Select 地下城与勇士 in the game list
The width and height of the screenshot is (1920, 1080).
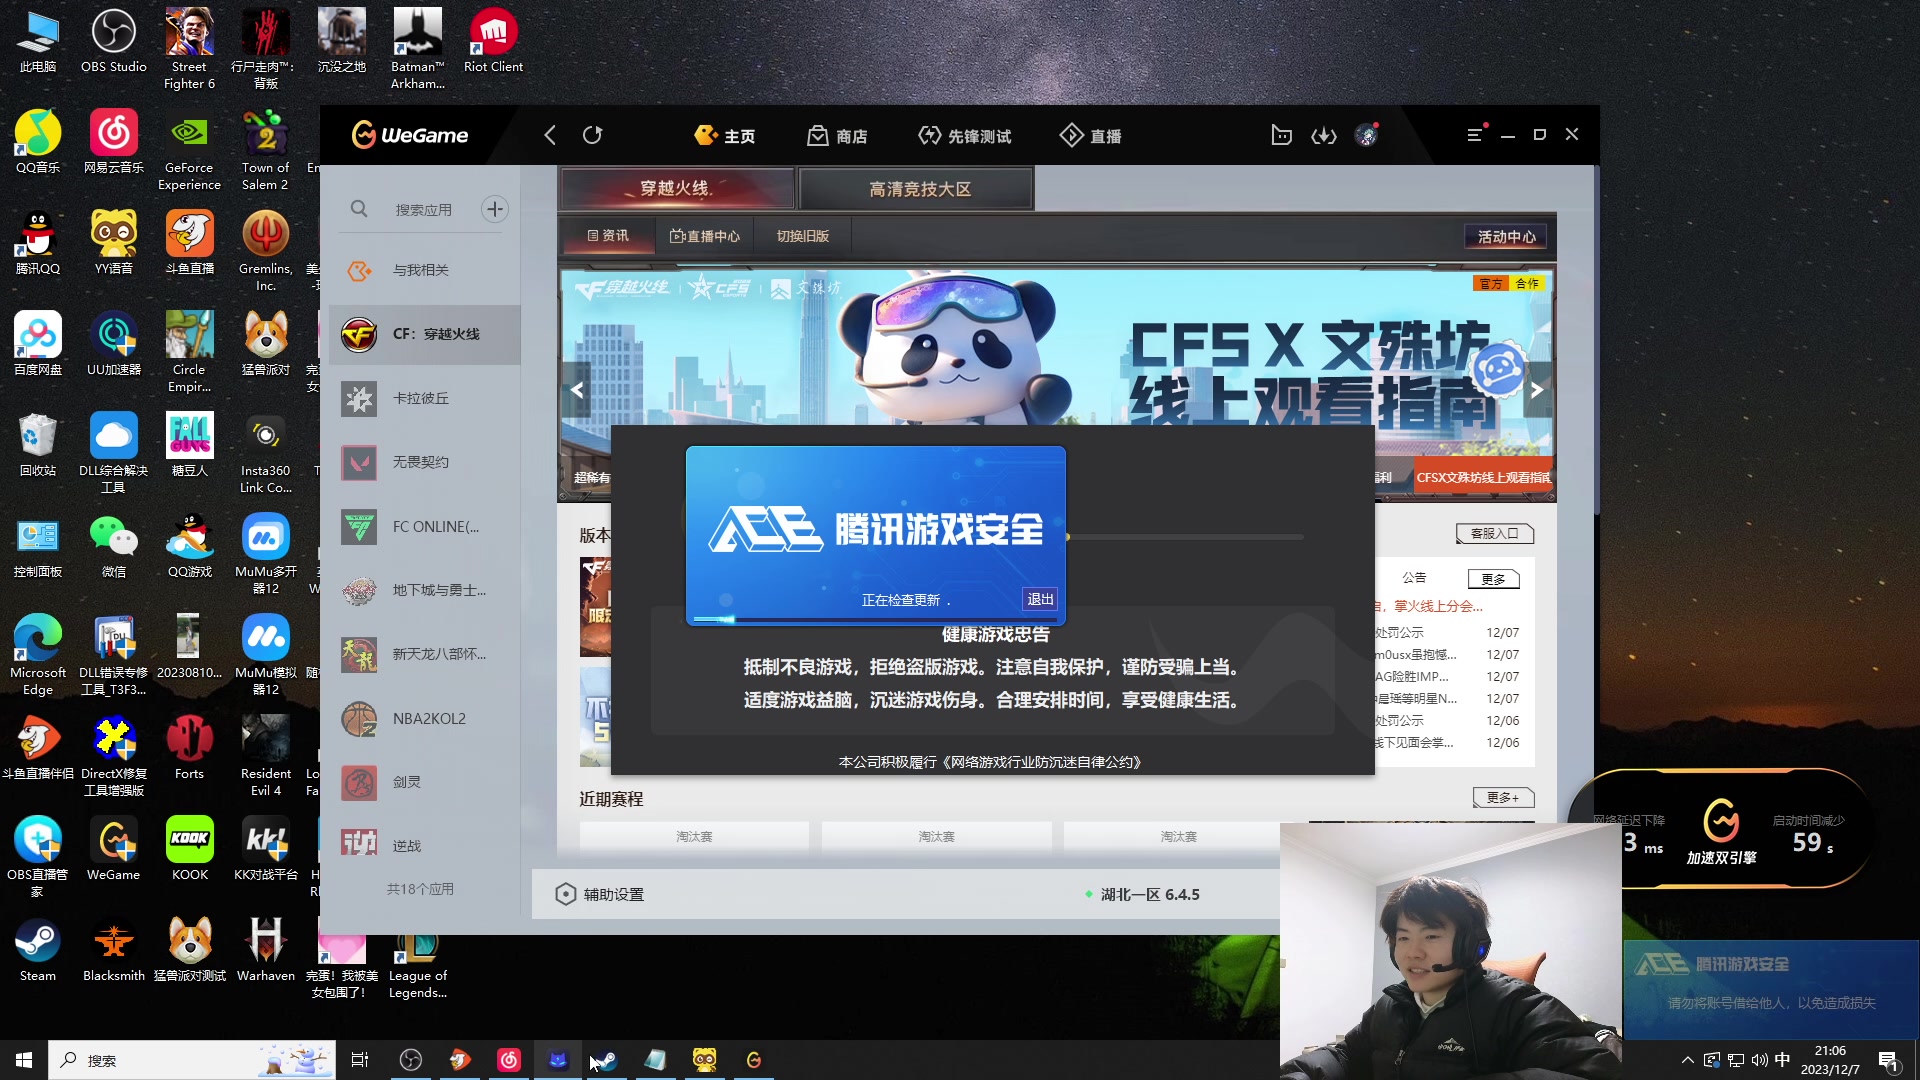(x=425, y=590)
